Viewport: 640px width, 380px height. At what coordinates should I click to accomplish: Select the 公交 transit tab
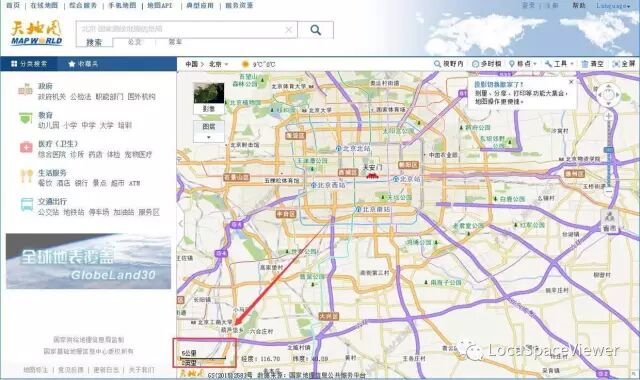click(134, 42)
